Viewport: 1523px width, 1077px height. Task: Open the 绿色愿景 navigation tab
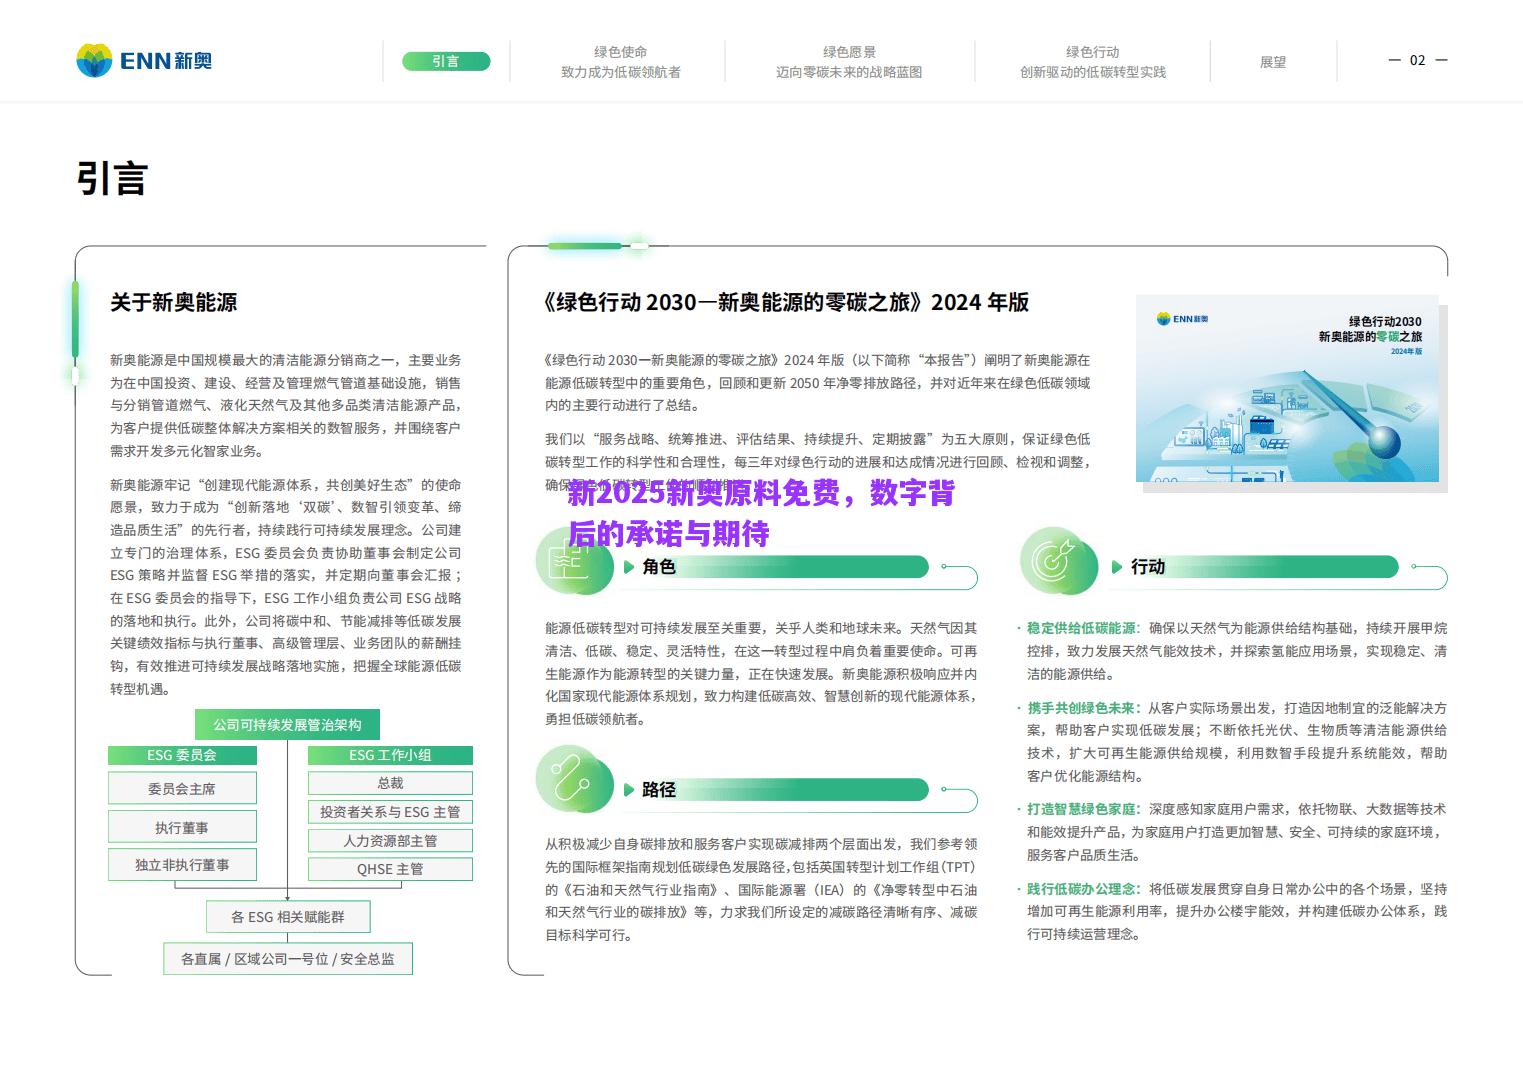[x=849, y=62]
